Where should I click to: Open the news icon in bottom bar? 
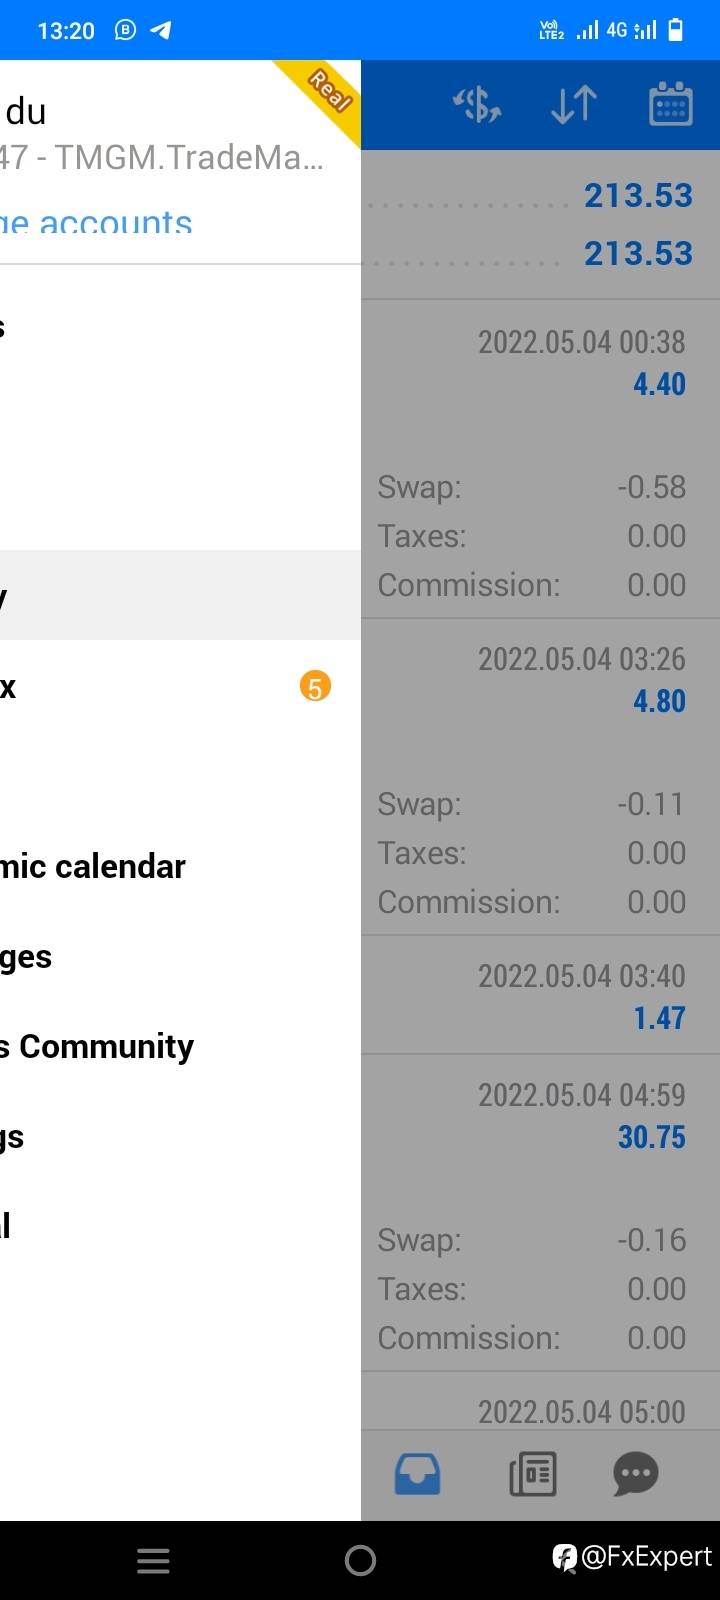click(x=532, y=1474)
